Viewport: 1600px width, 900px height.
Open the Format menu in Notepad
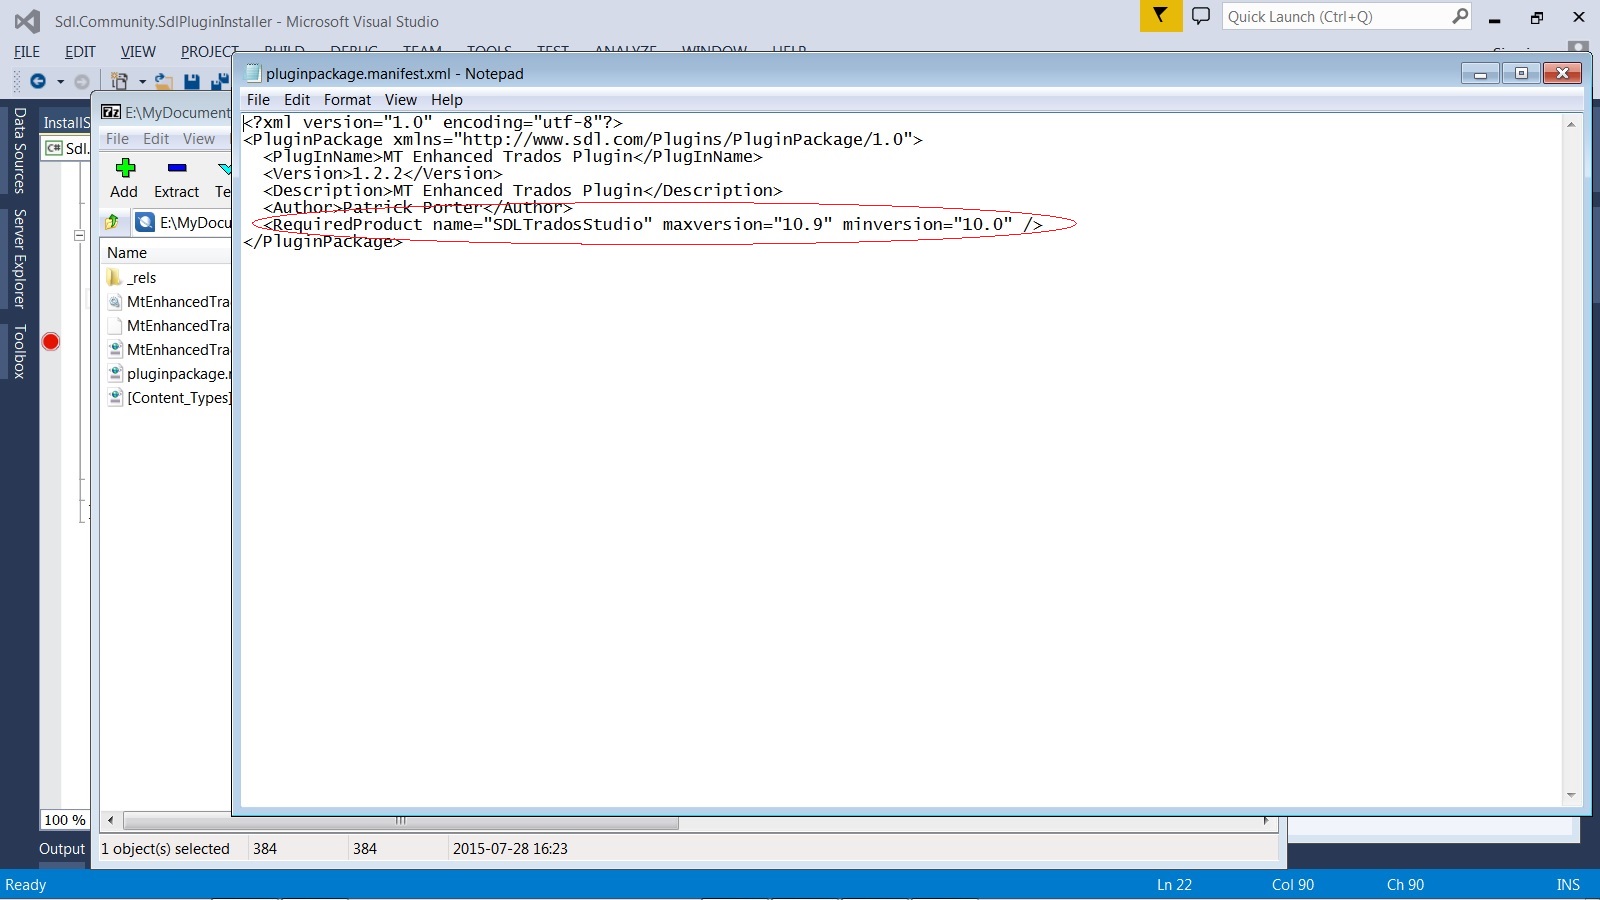tap(347, 100)
